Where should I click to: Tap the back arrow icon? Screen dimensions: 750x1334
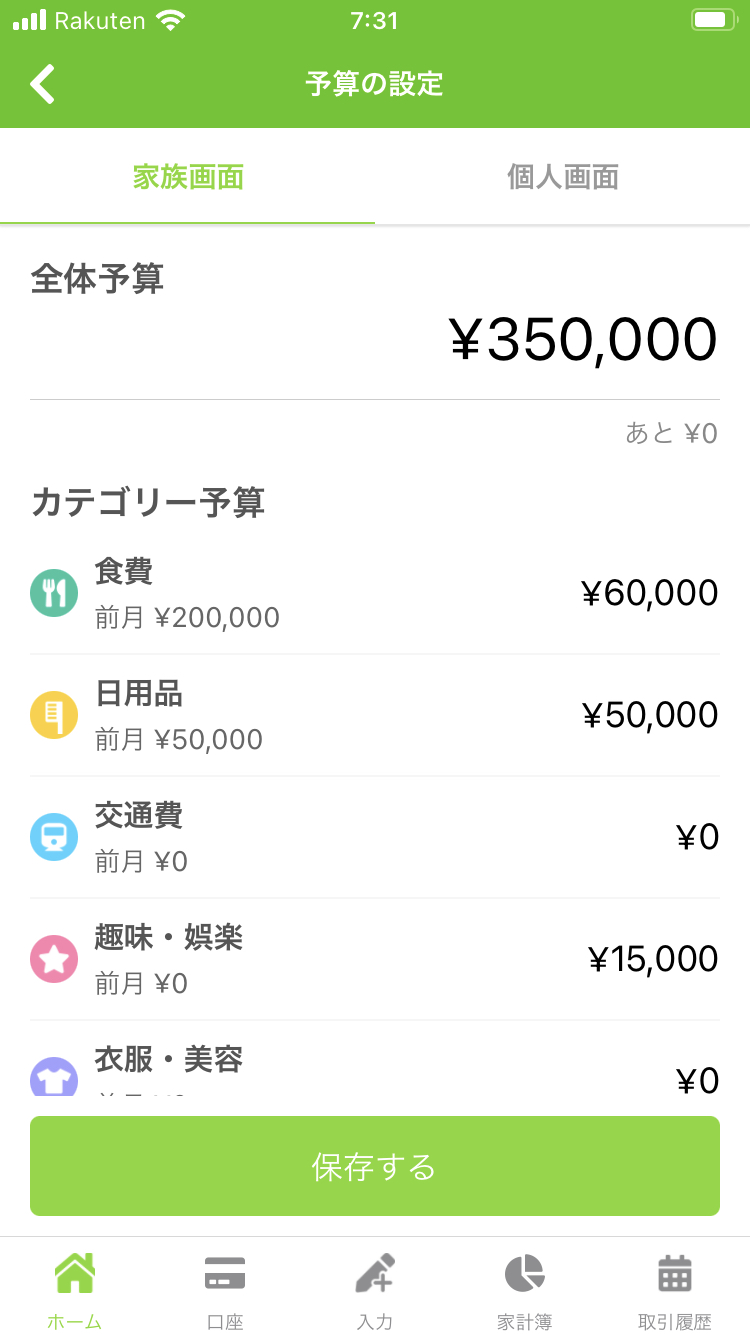(x=42, y=84)
